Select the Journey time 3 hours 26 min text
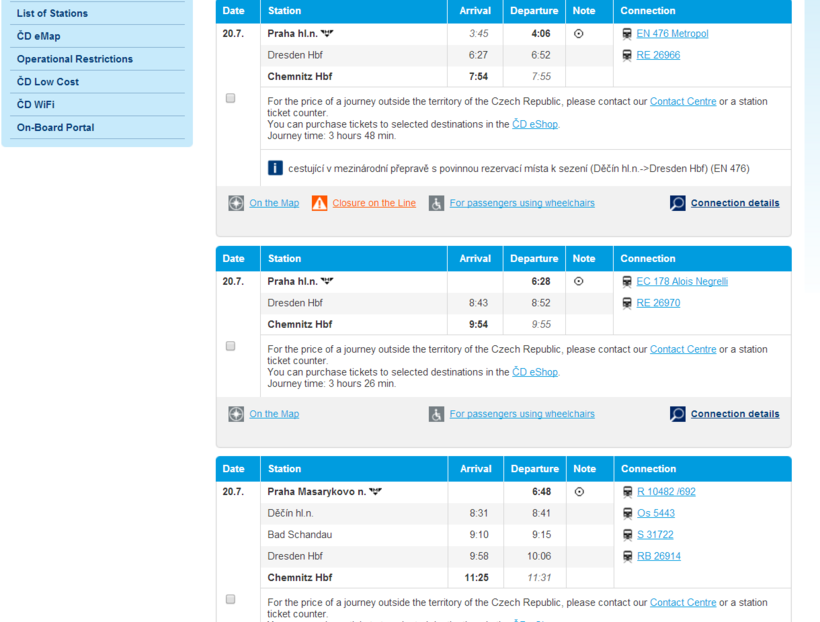This screenshot has height=622, width=820. (x=332, y=384)
